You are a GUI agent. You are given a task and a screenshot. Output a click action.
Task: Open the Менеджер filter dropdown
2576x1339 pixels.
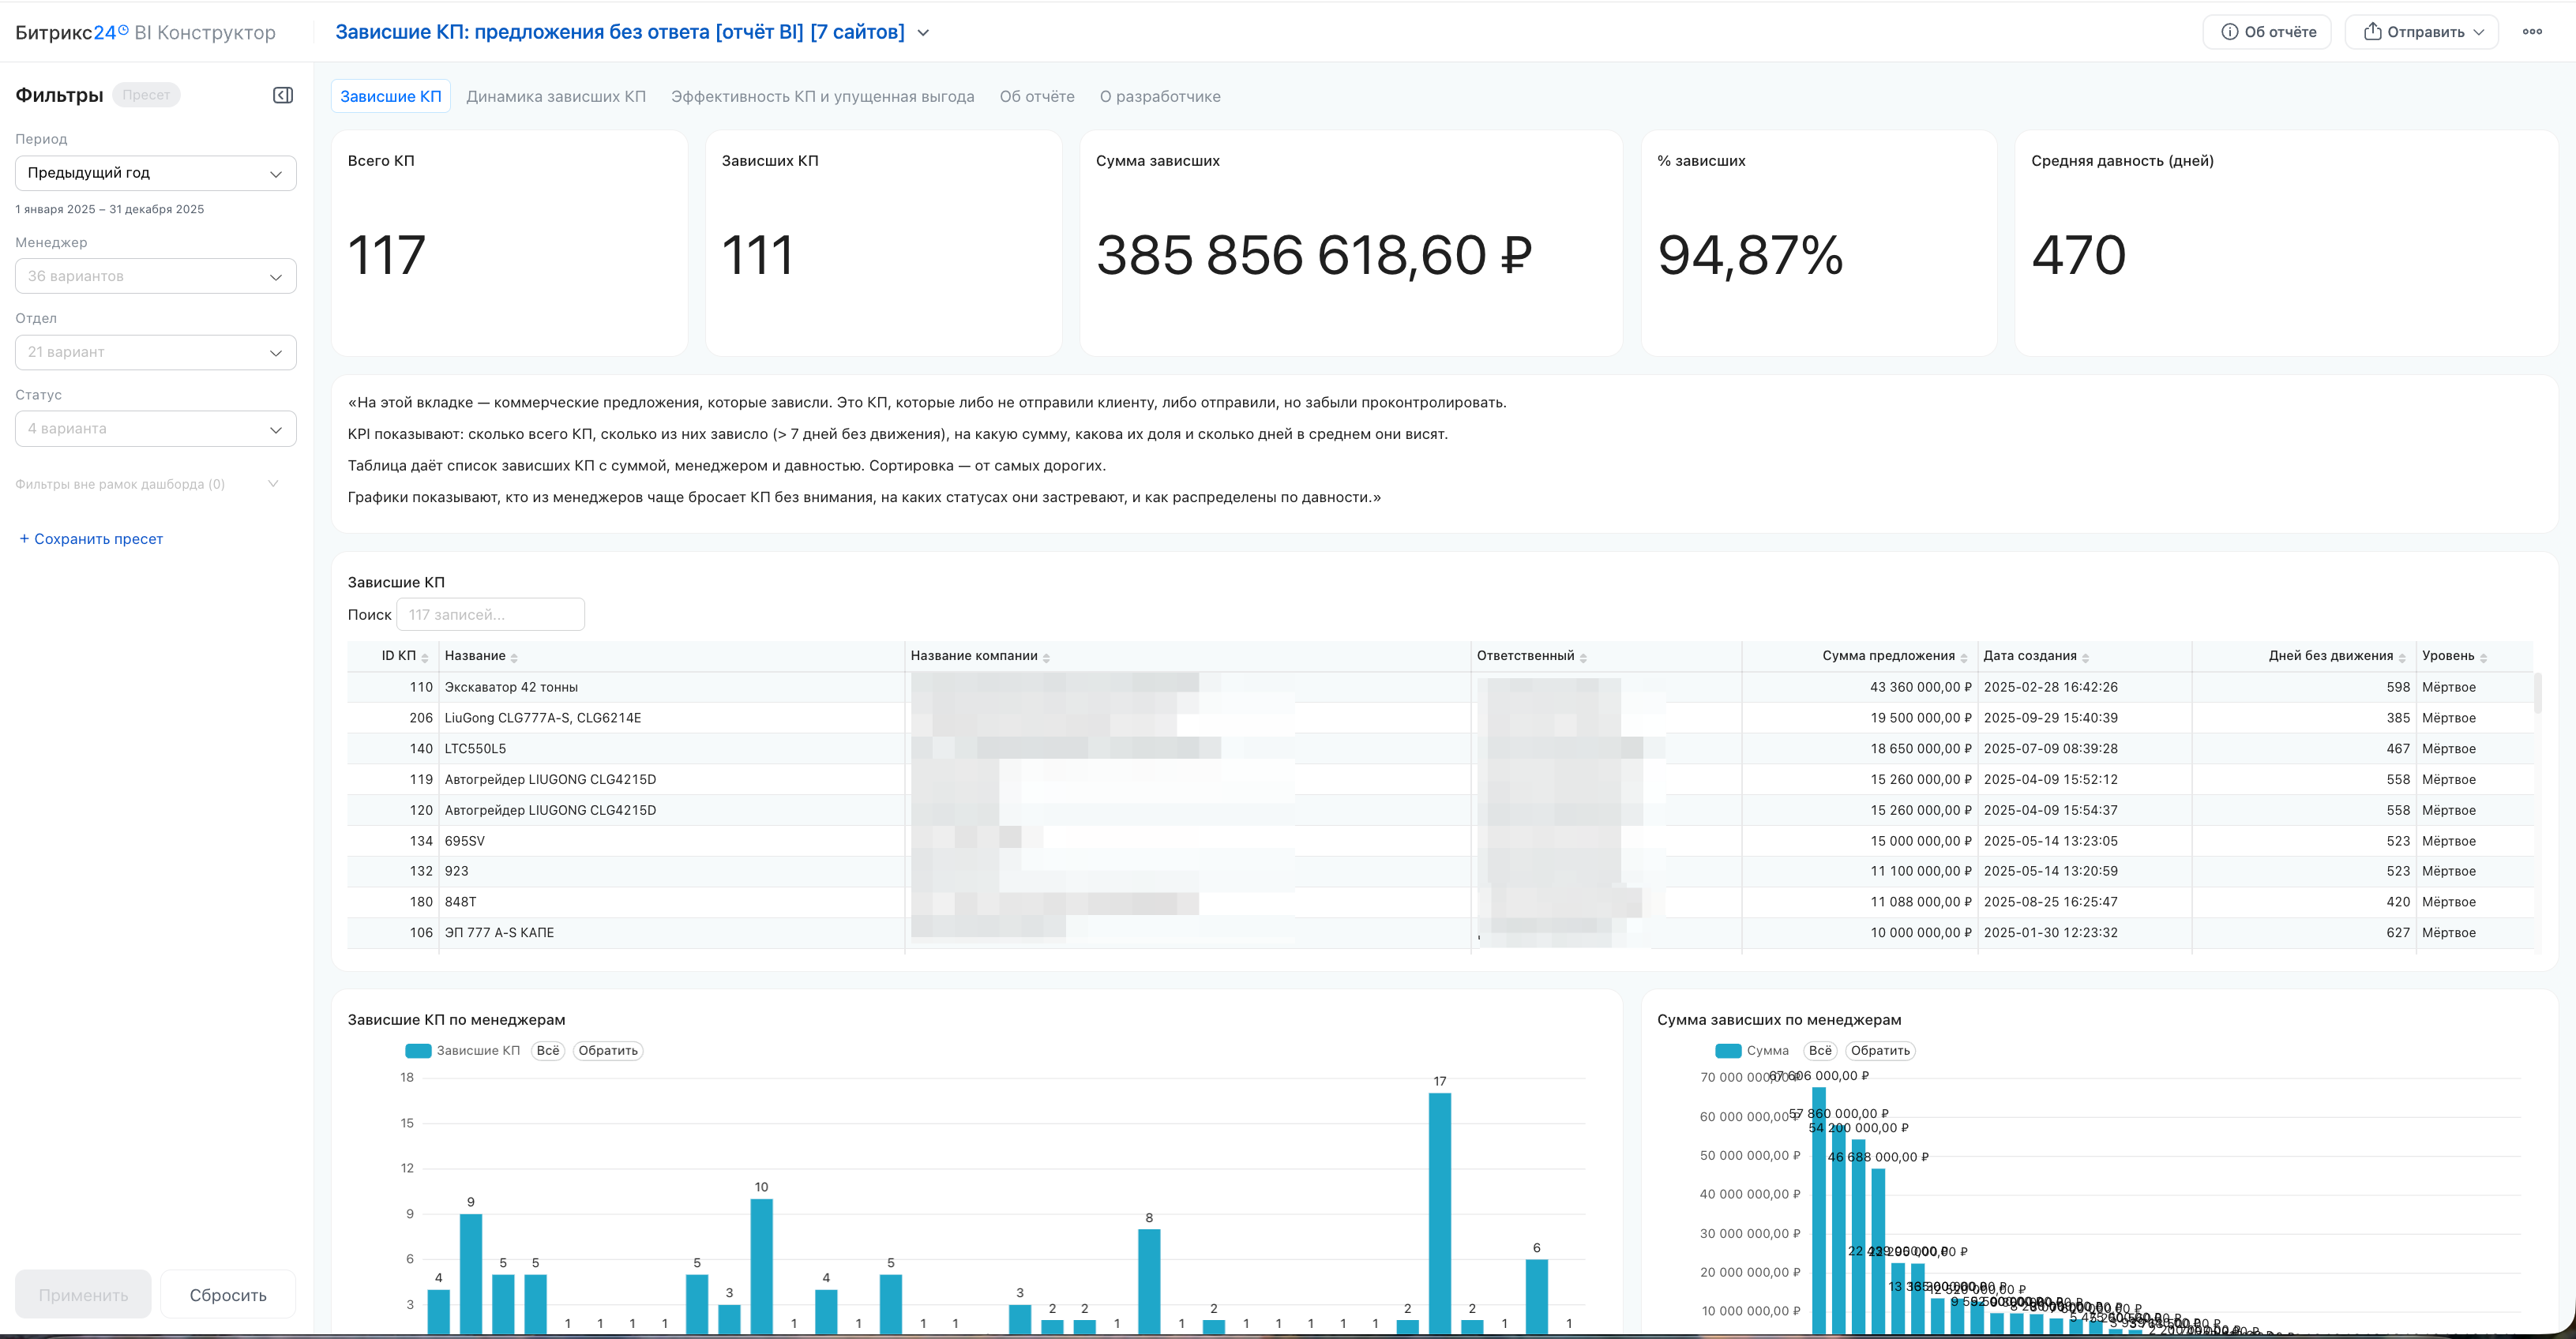click(156, 276)
